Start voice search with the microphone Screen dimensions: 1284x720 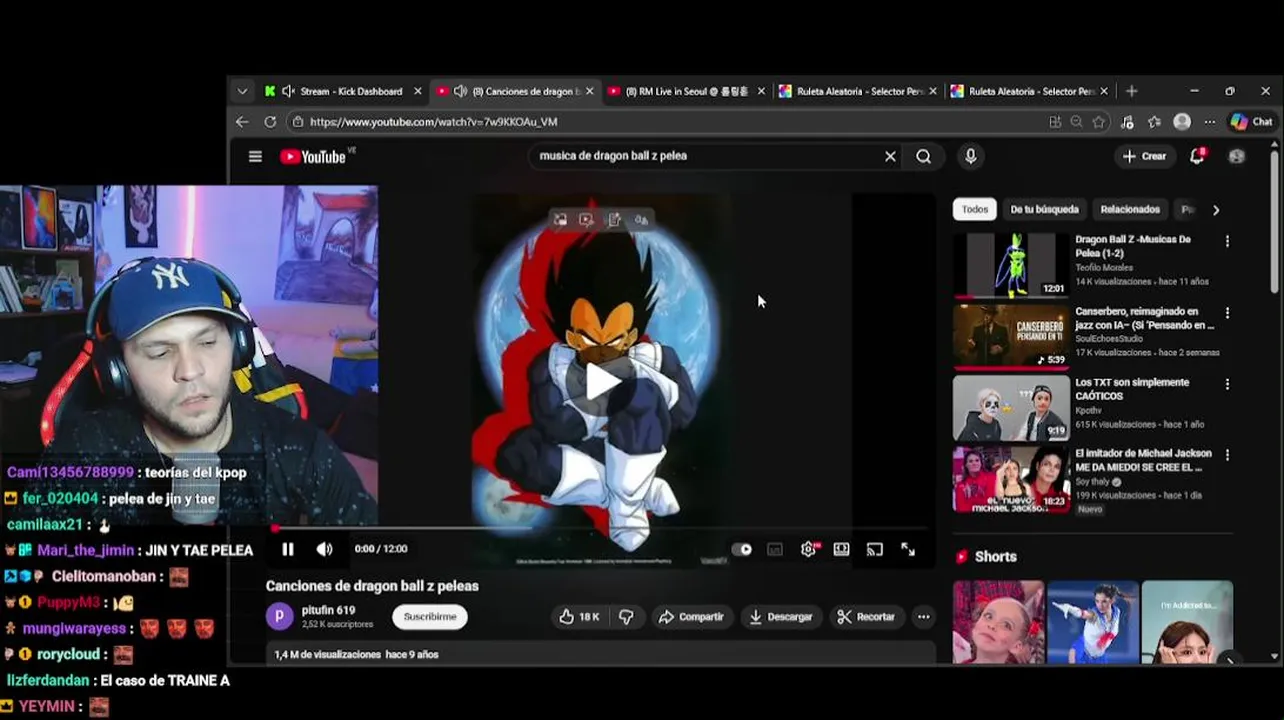(970, 156)
